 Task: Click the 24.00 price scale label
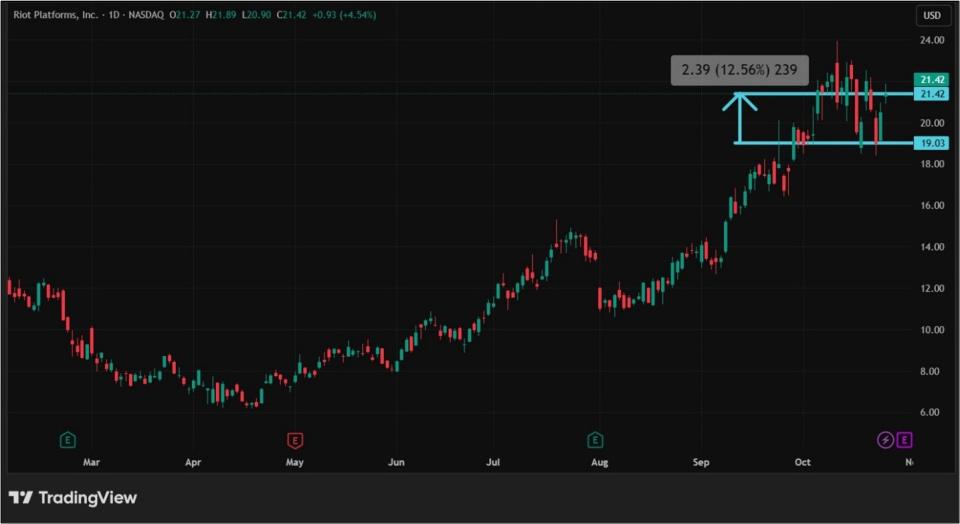pyautogui.click(x=932, y=40)
